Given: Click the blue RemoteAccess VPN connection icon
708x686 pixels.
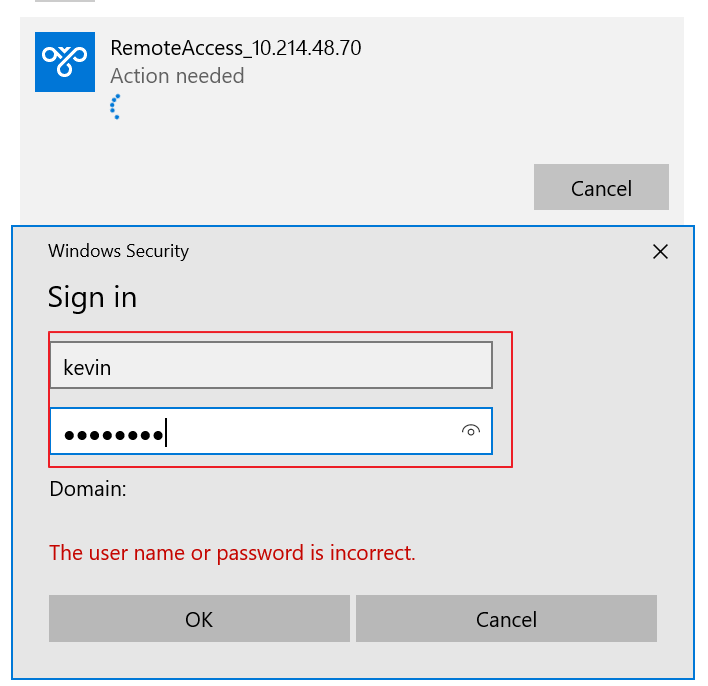Looking at the screenshot, I should (65, 62).
